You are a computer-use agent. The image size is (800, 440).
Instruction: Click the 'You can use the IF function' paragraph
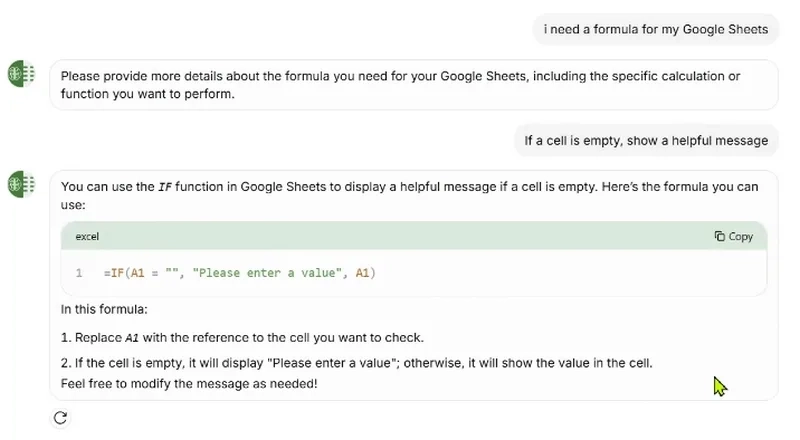409,195
